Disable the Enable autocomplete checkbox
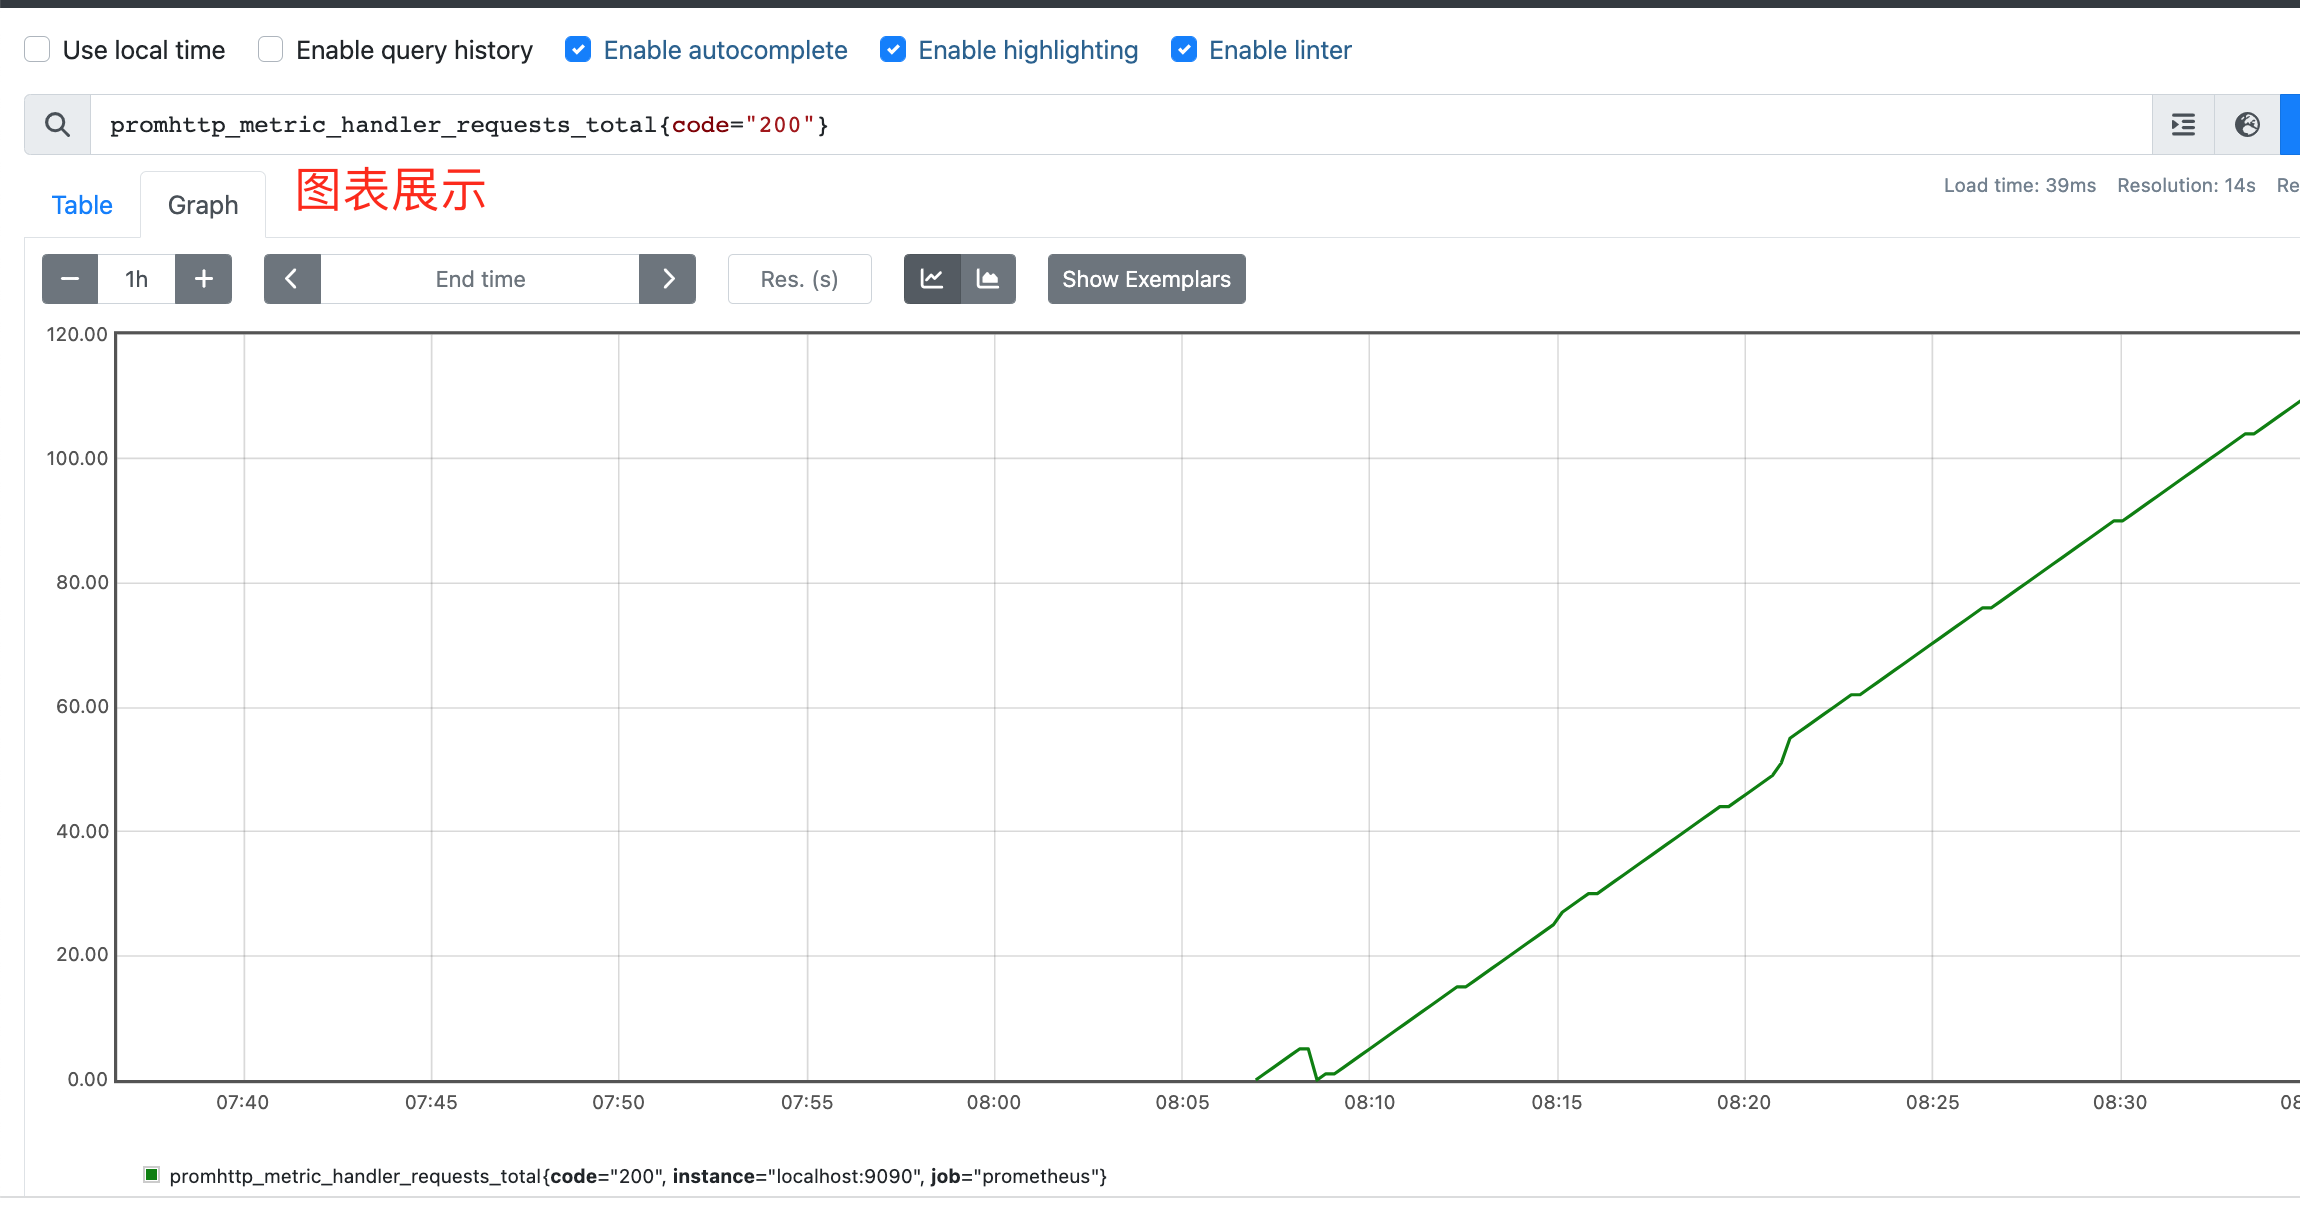This screenshot has height=1208, width=2300. pos(578,49)
